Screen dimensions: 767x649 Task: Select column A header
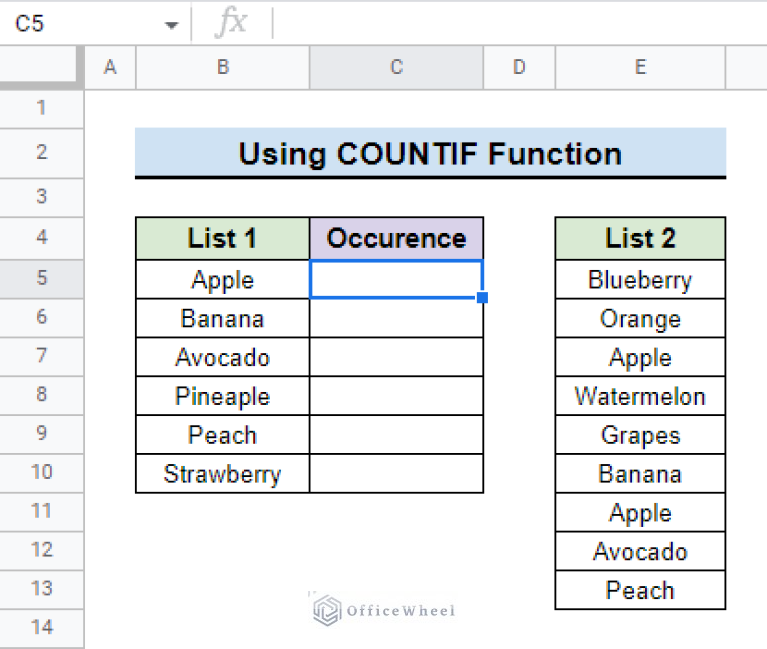110,67
